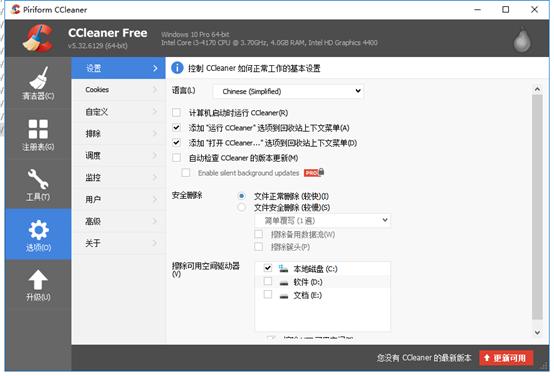
Task: Open the 关于 (About) menu item
Action: pyautogui.click(x=118, y=243)
